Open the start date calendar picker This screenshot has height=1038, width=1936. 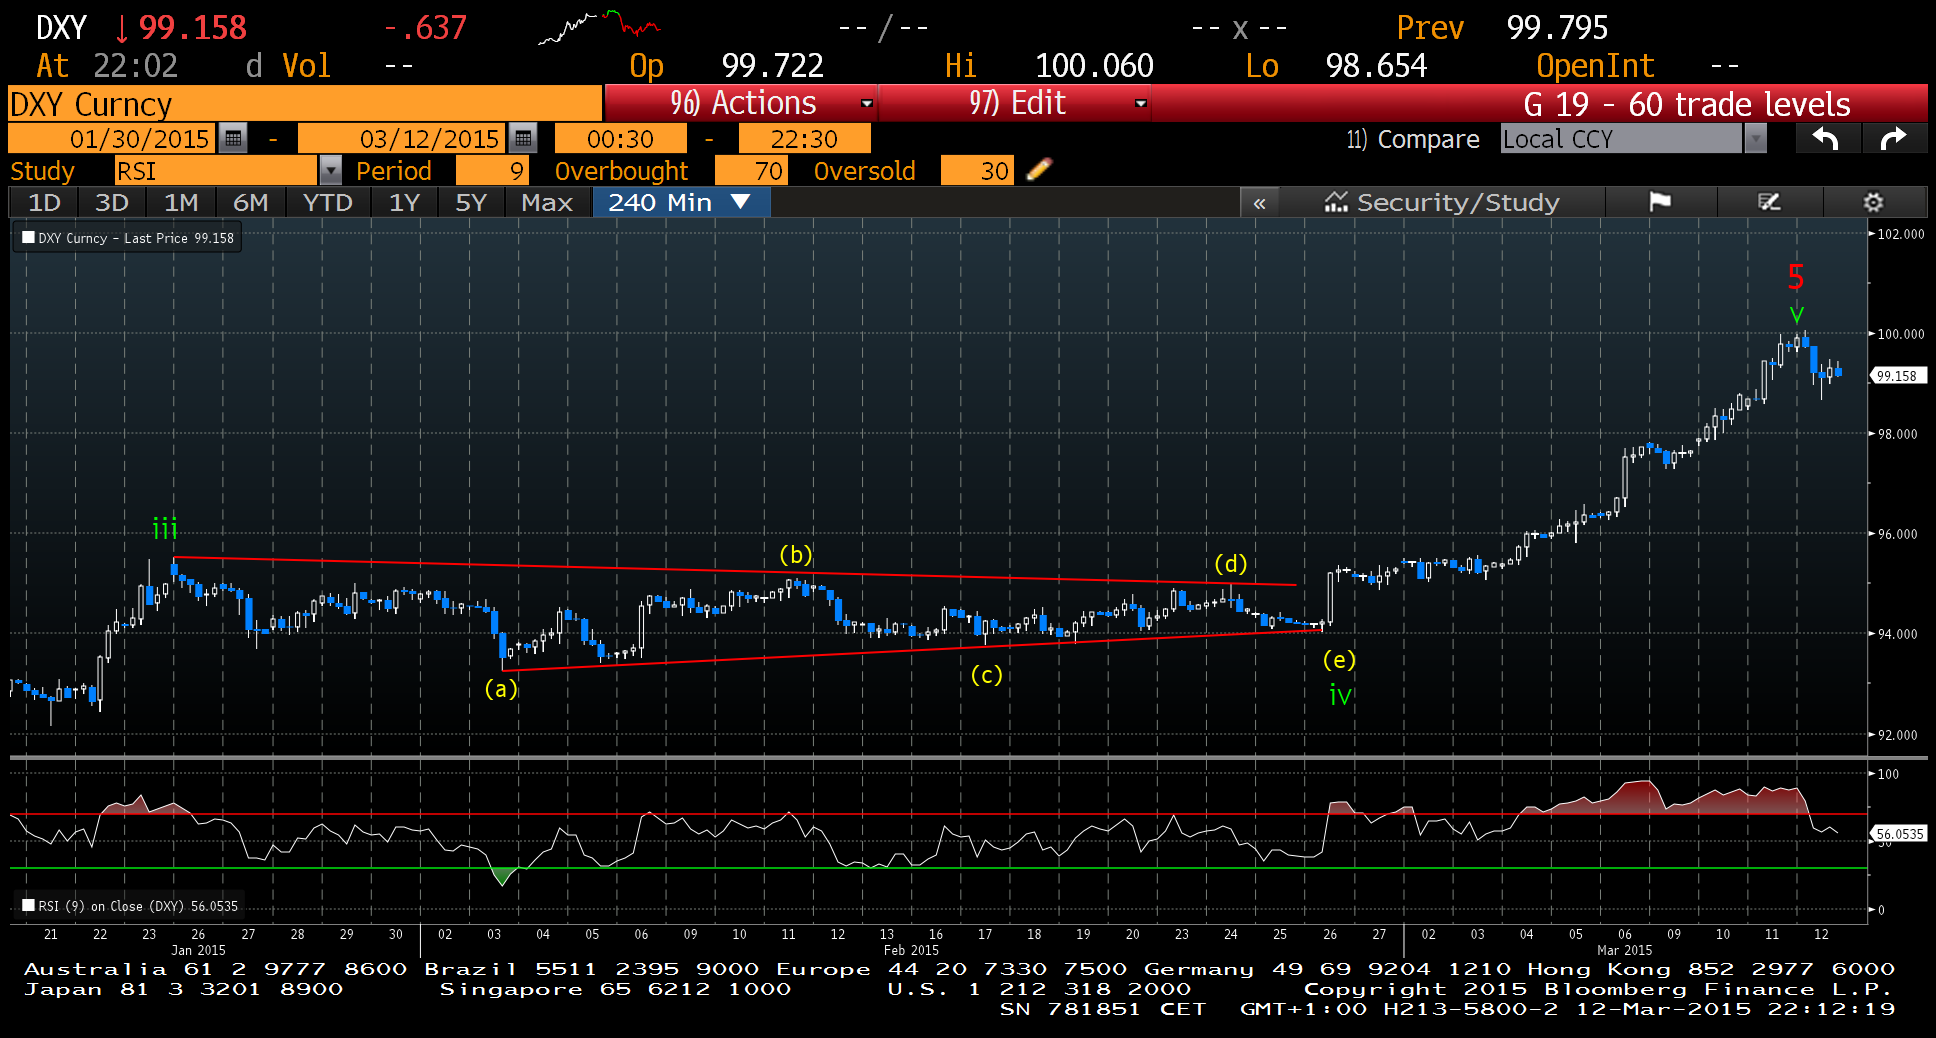pyautogui.click(x=233, y=138)
